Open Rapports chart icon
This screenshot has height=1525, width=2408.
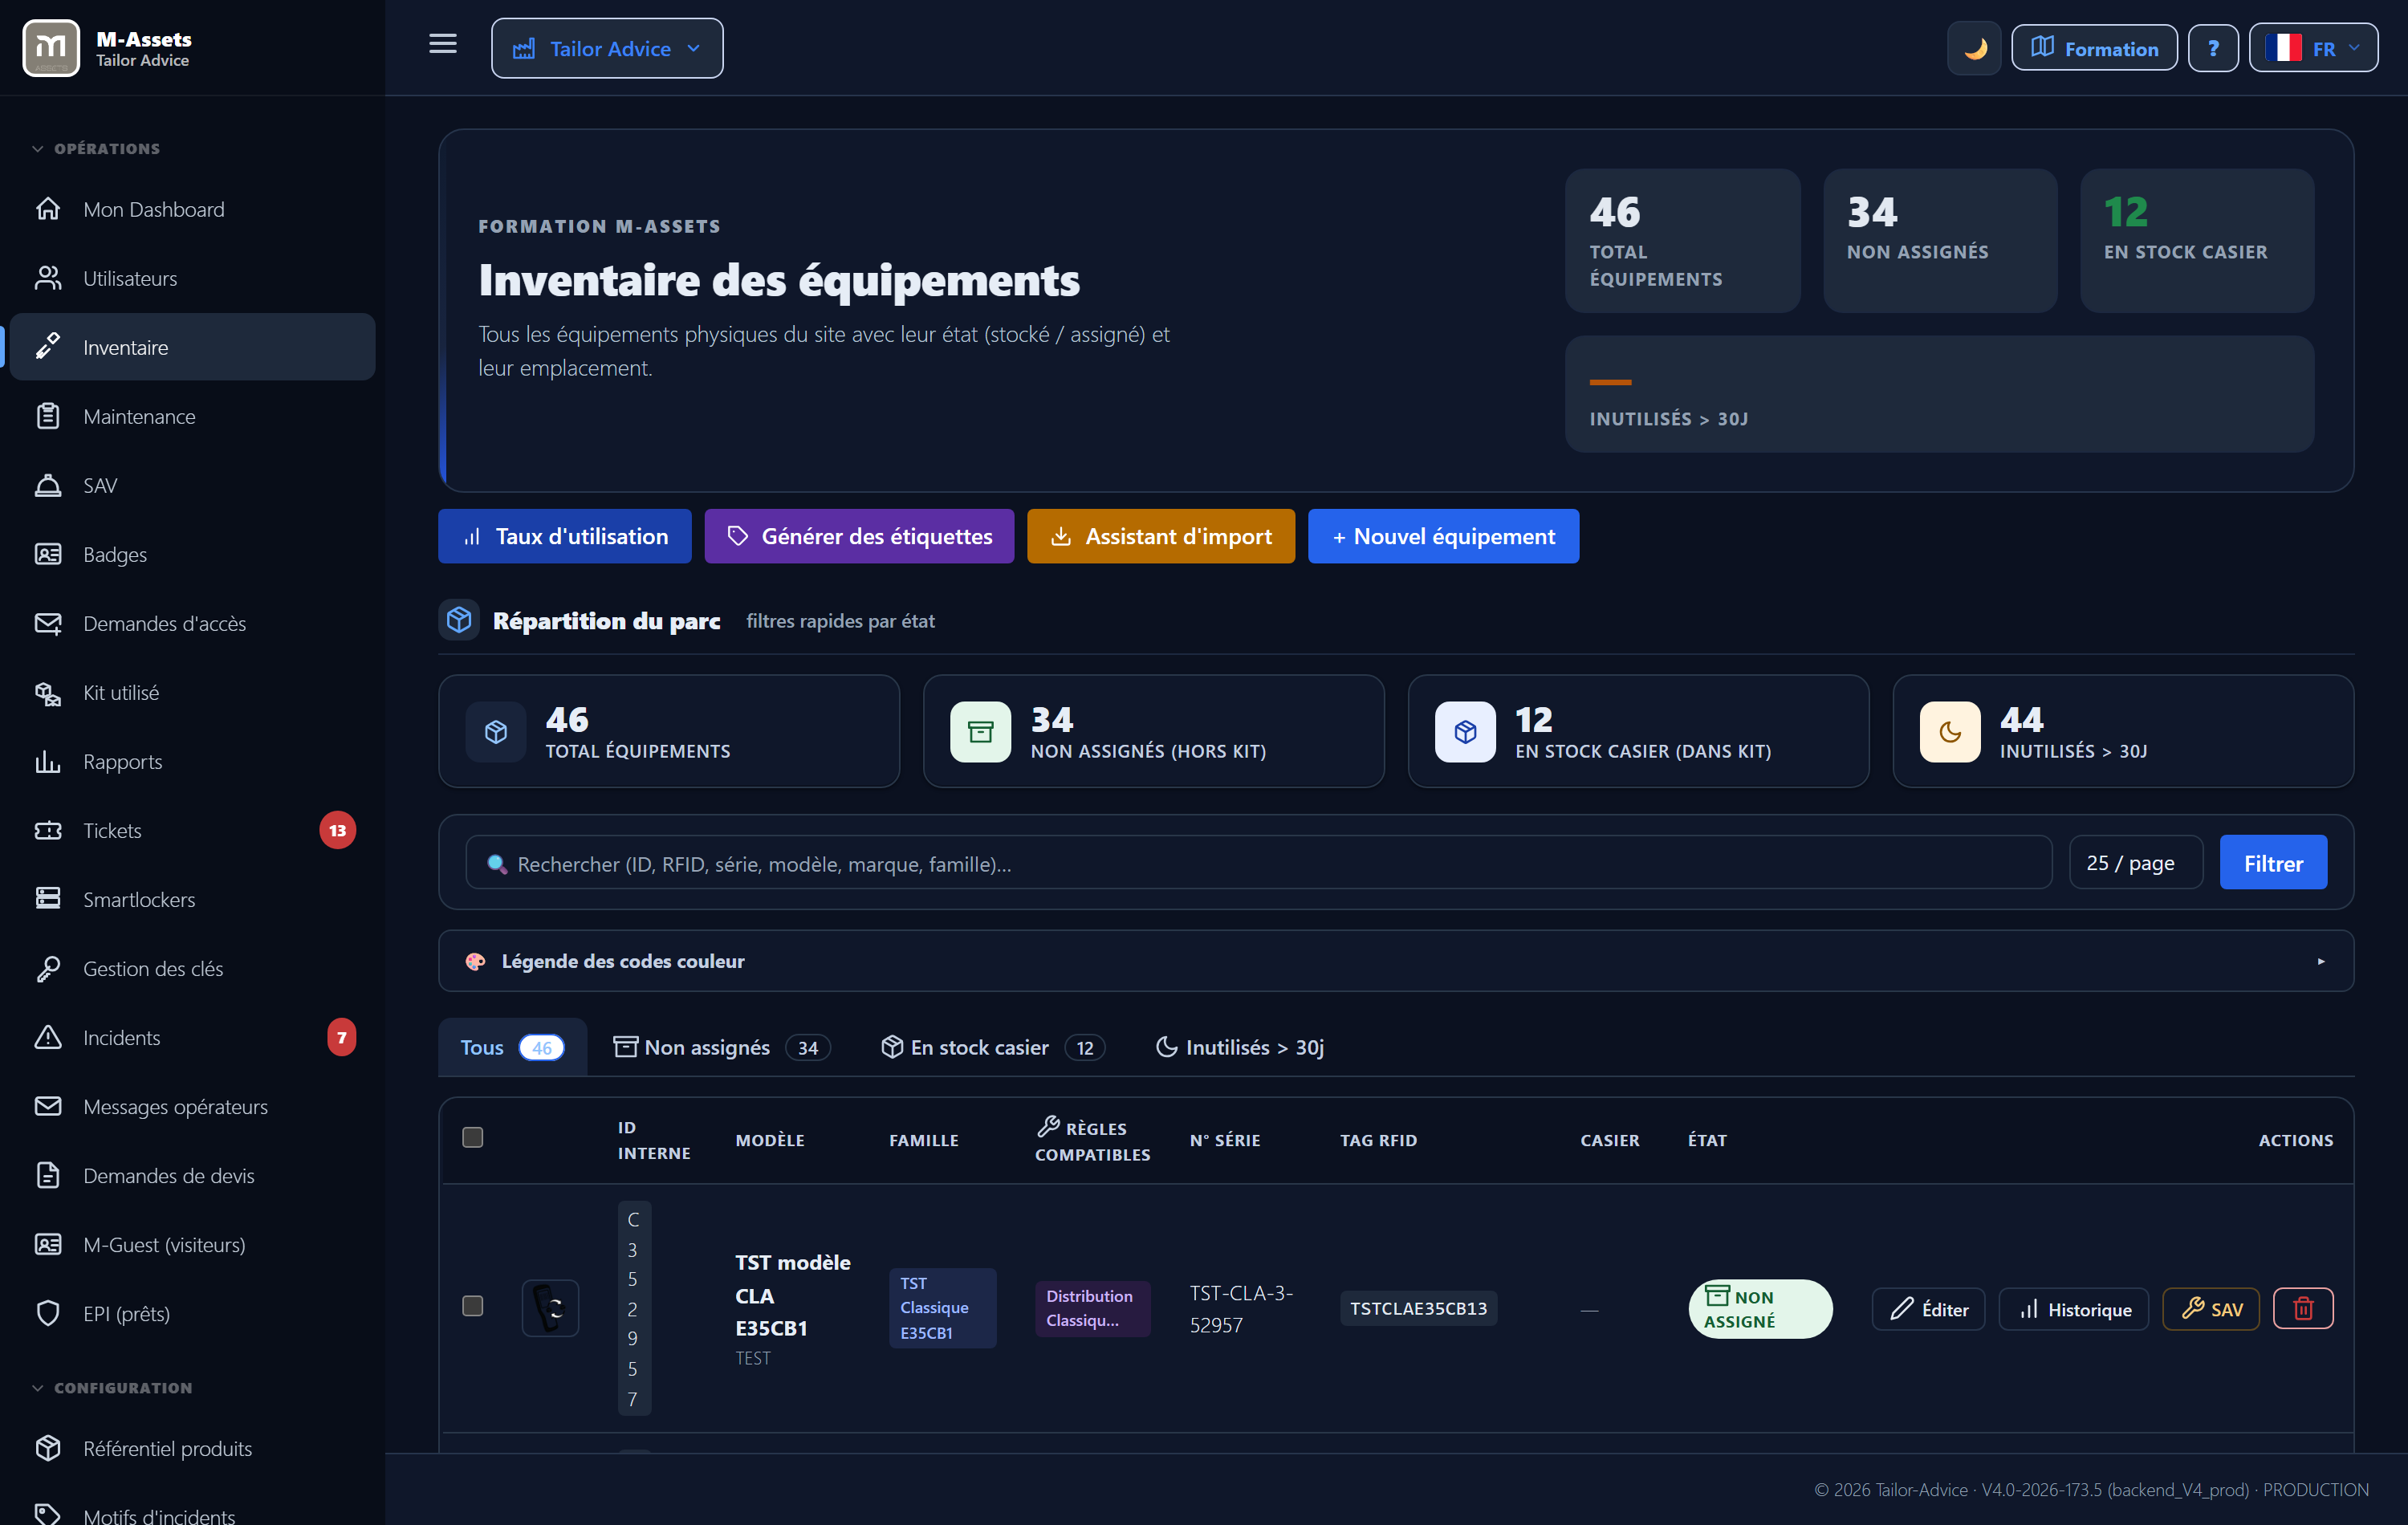click(48, 761)
